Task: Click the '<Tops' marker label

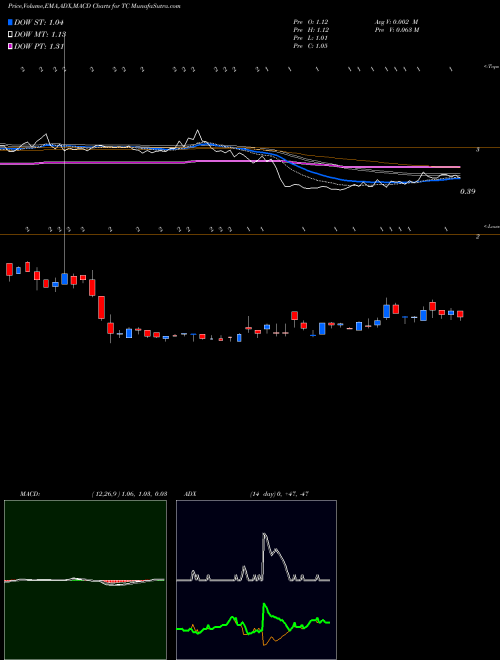Action: 492,67
